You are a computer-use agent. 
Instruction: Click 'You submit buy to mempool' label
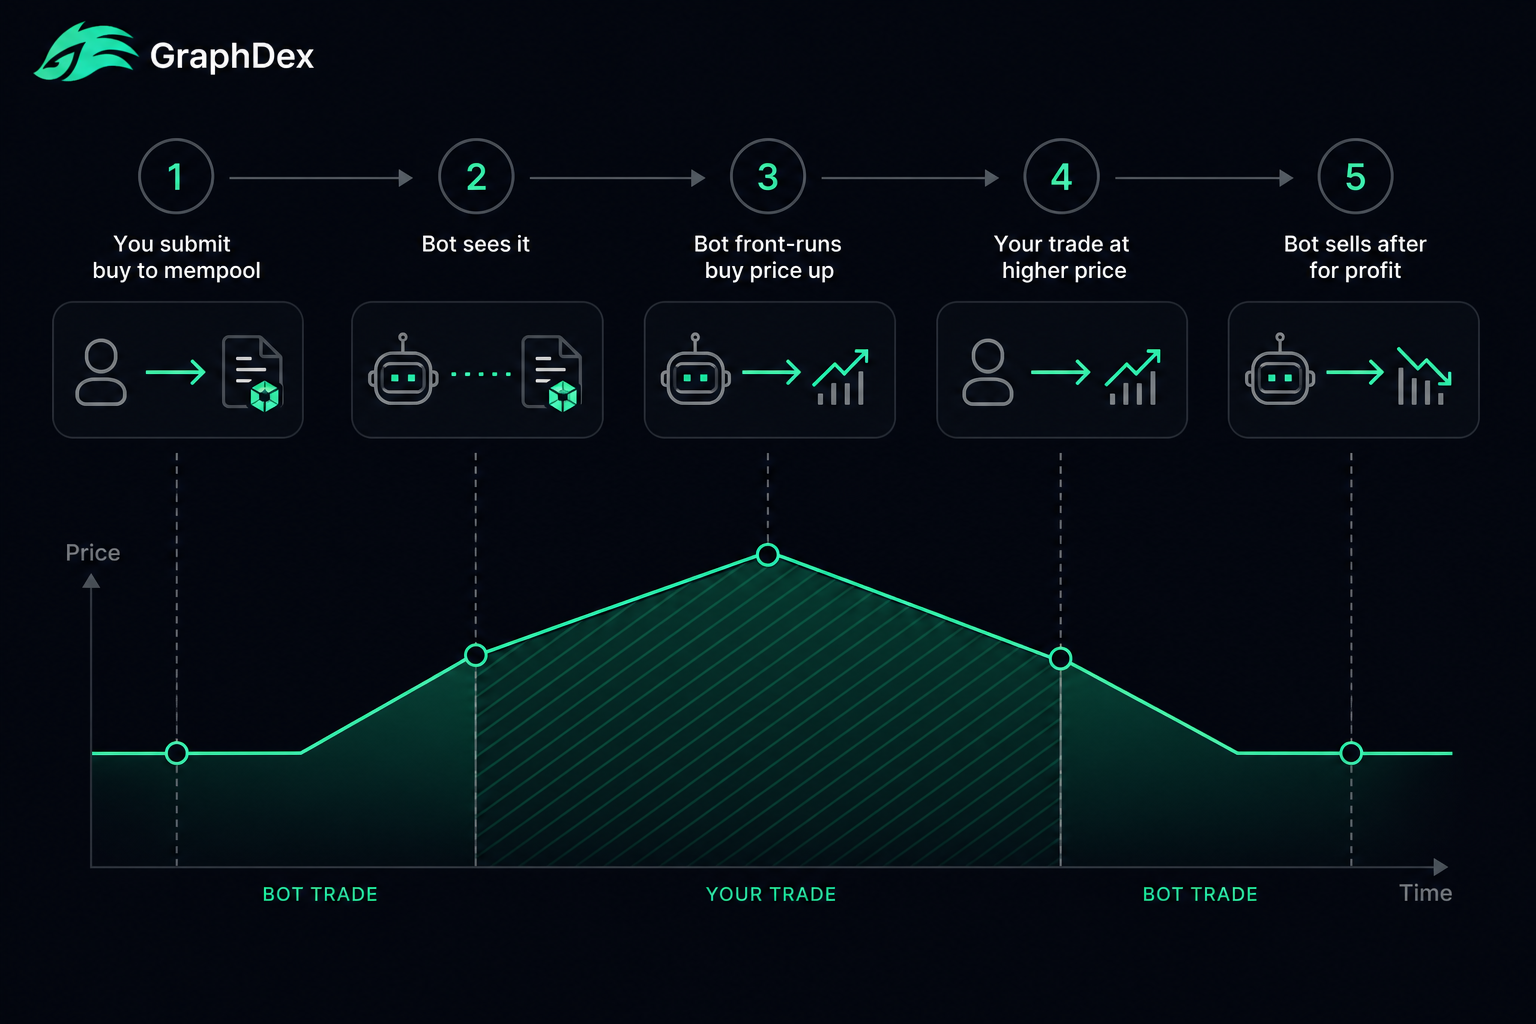[x=176, y=257]
